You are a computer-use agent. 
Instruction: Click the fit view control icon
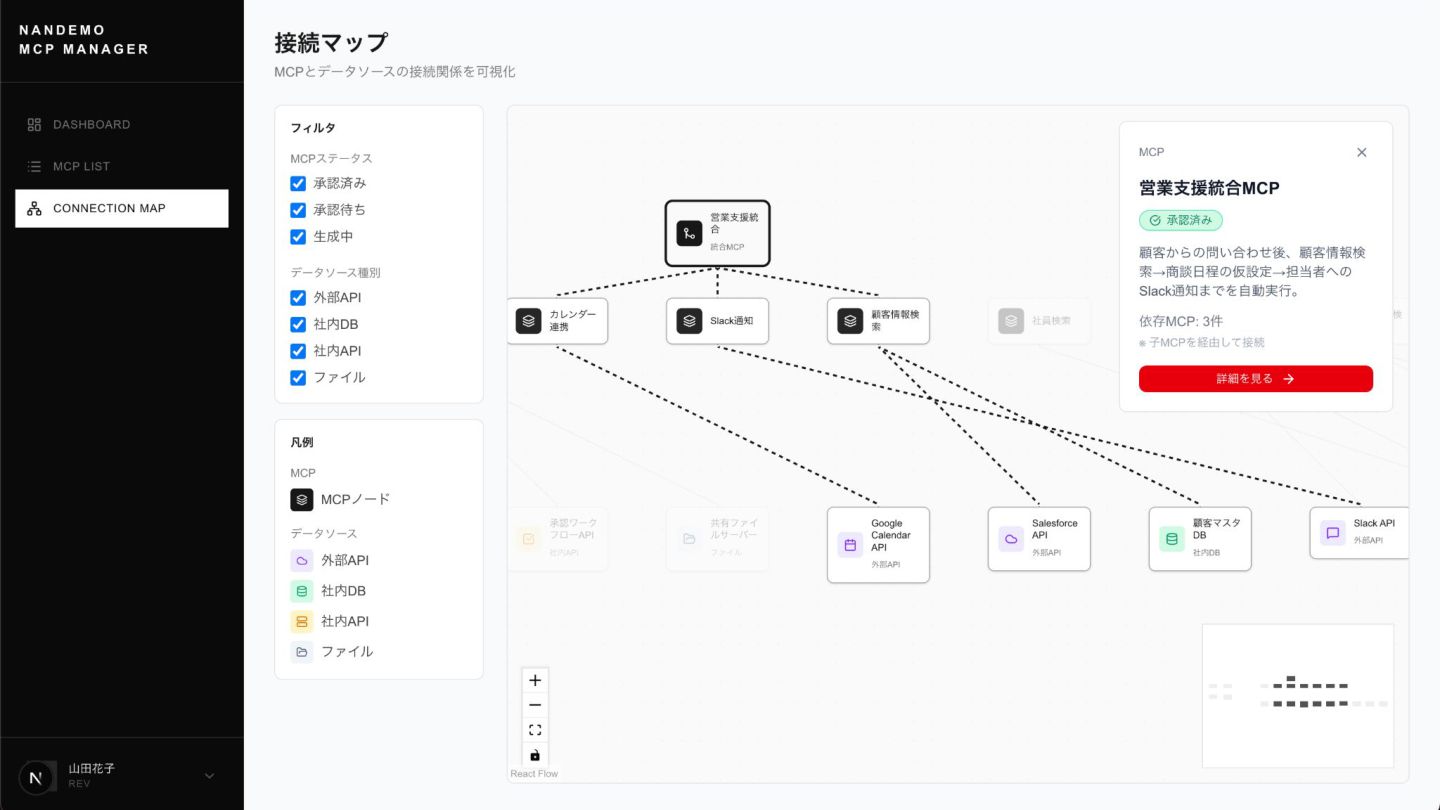535,730
